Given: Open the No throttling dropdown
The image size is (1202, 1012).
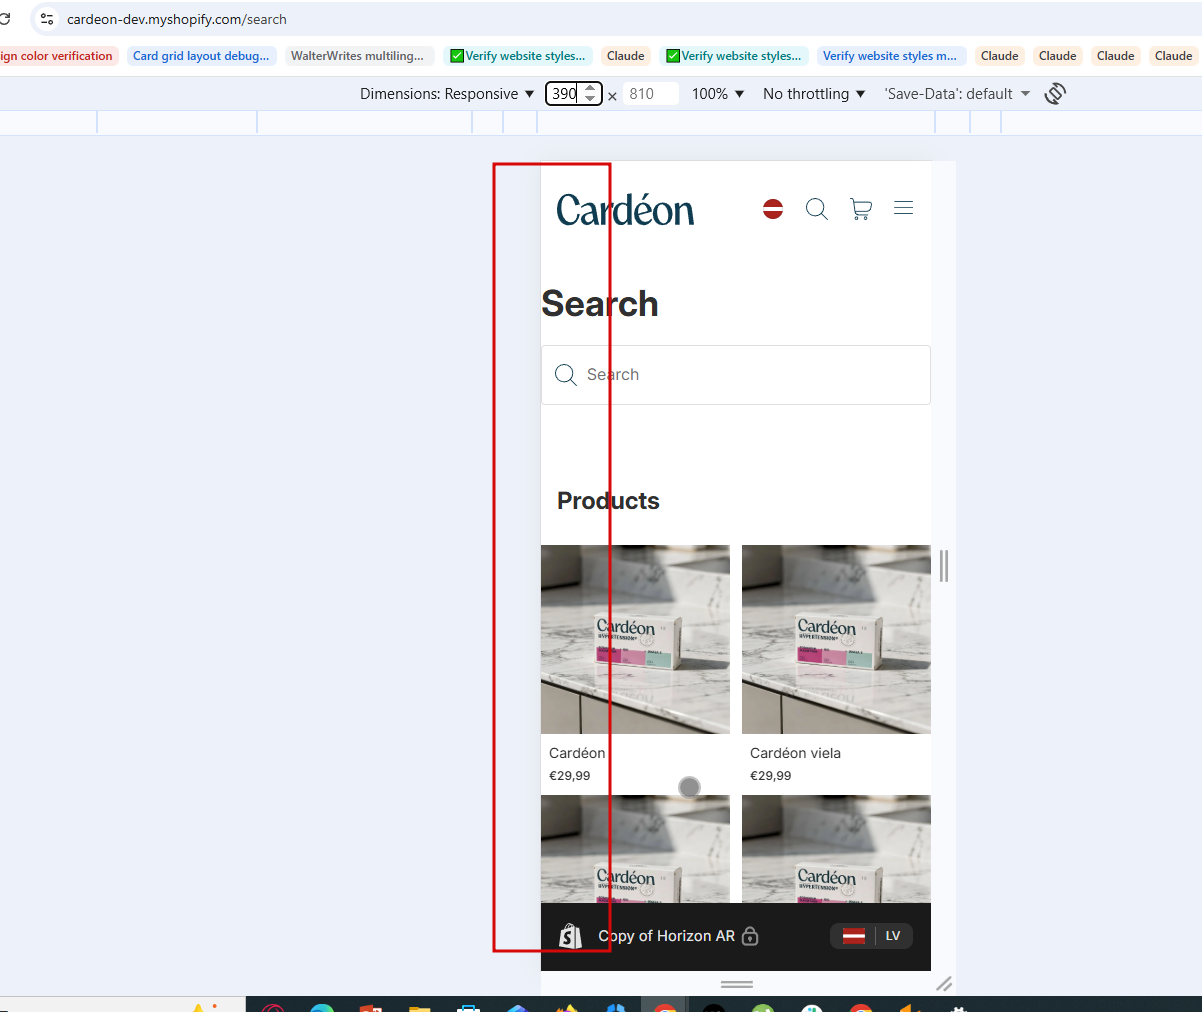Looking at the screenshot, I should tap(814, 94).
